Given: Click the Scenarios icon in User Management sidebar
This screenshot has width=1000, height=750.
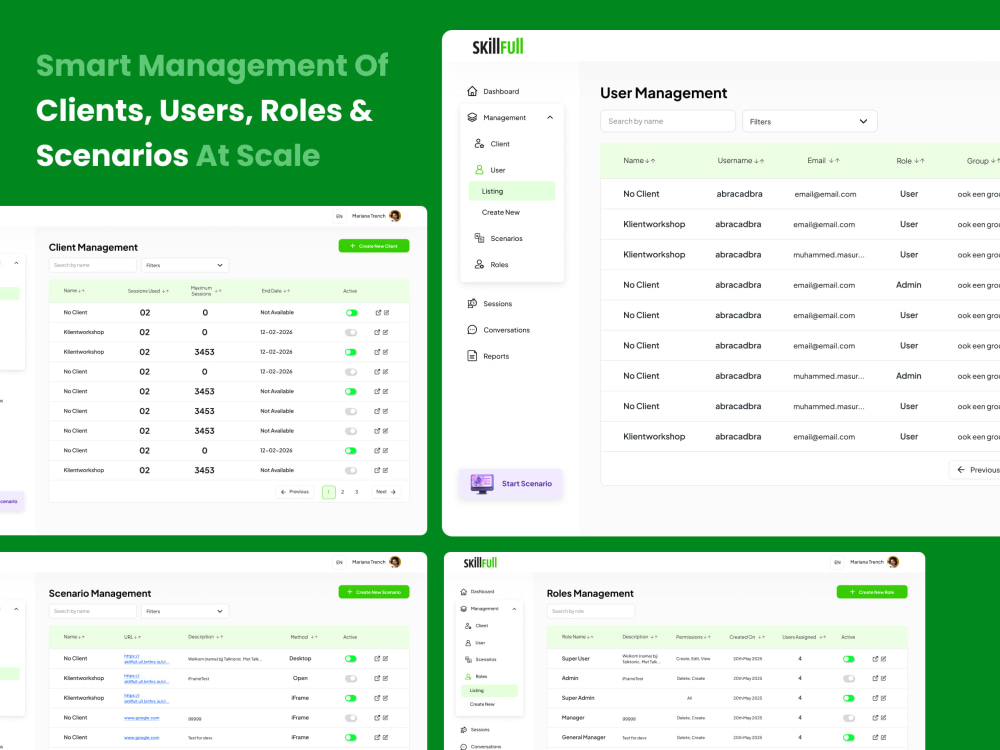Looking at the screenshot, I should [x=479, y=238].
